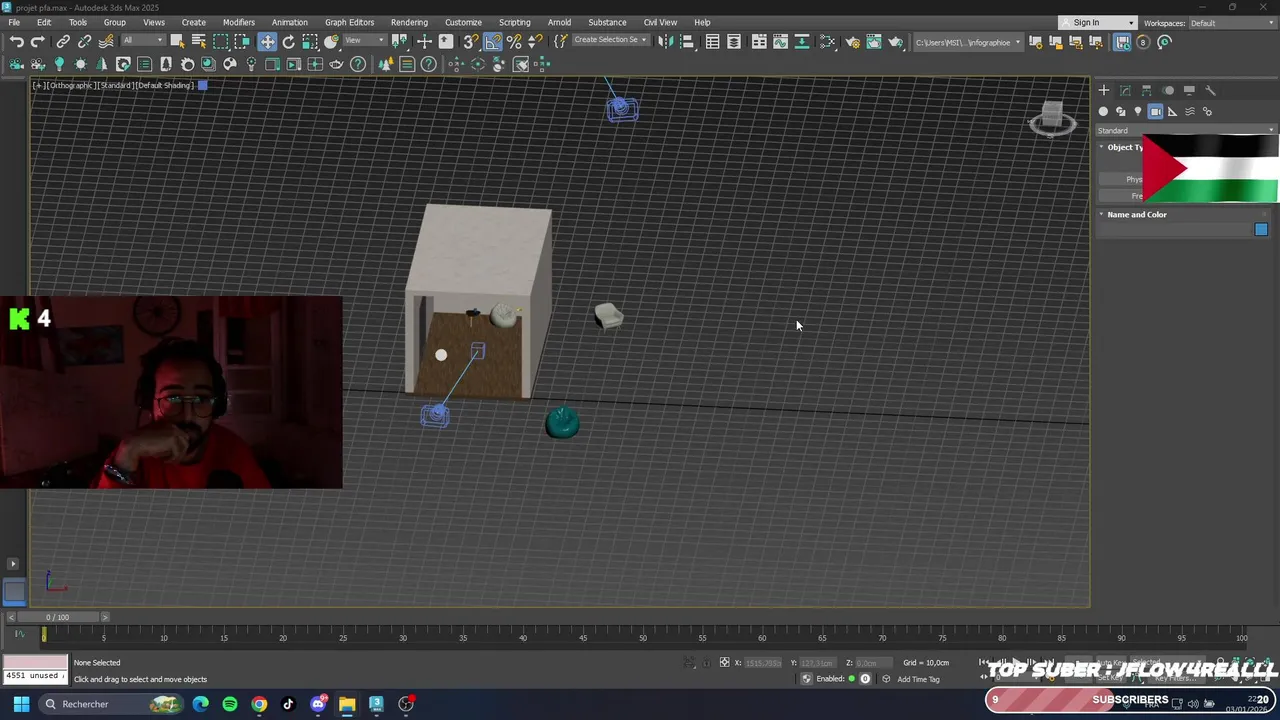This screenshot has height=720, width=1280.
Task: Open the Mirror tool
Action: point(665,42)
